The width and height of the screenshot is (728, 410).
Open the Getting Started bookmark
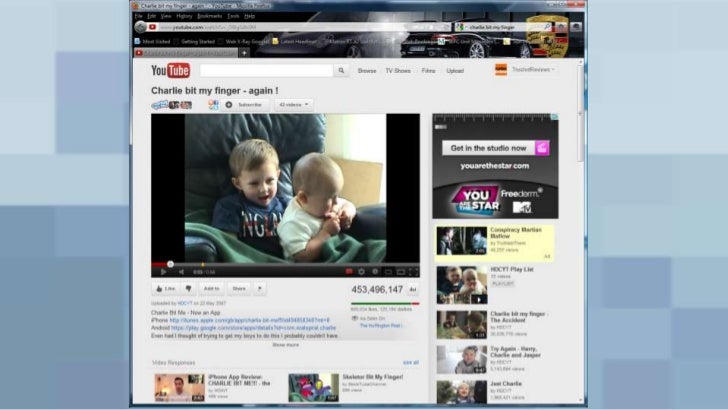195,41
